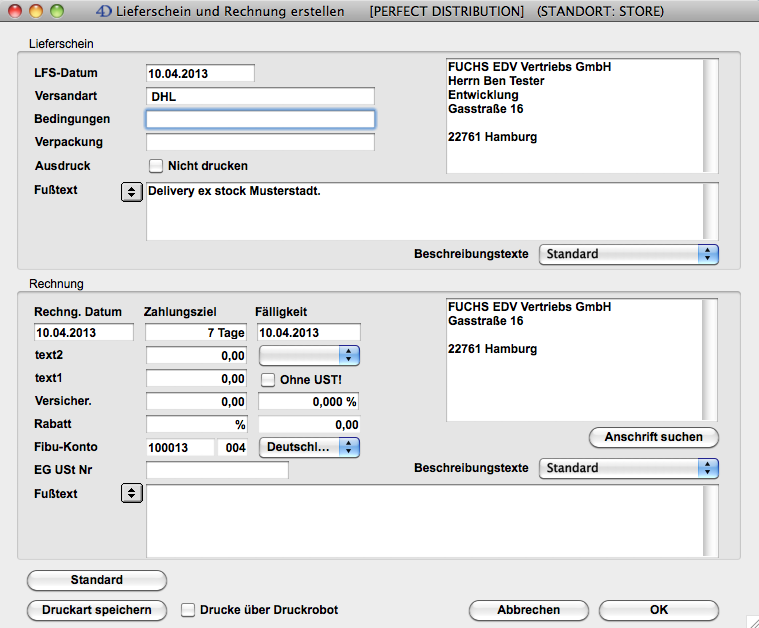
Task: Click the Rechnung Fußtext stepper icon
Action: coord(131,493)
